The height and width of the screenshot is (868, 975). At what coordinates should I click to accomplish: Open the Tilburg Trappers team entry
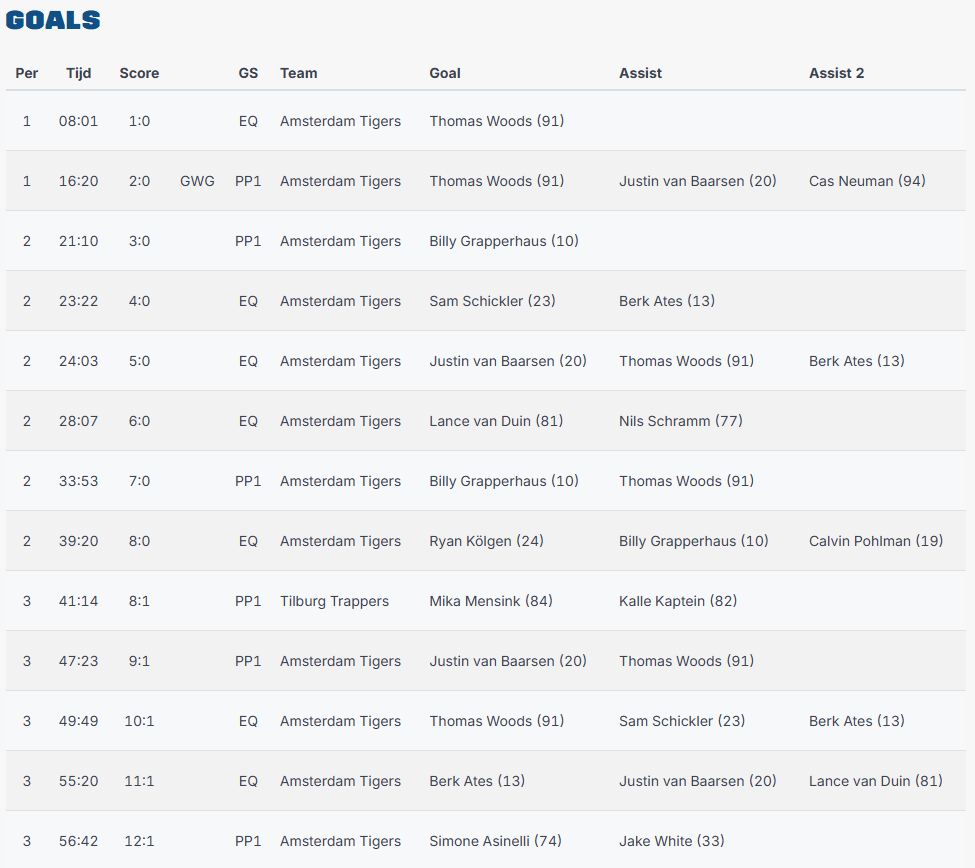(x=334, y=601)
